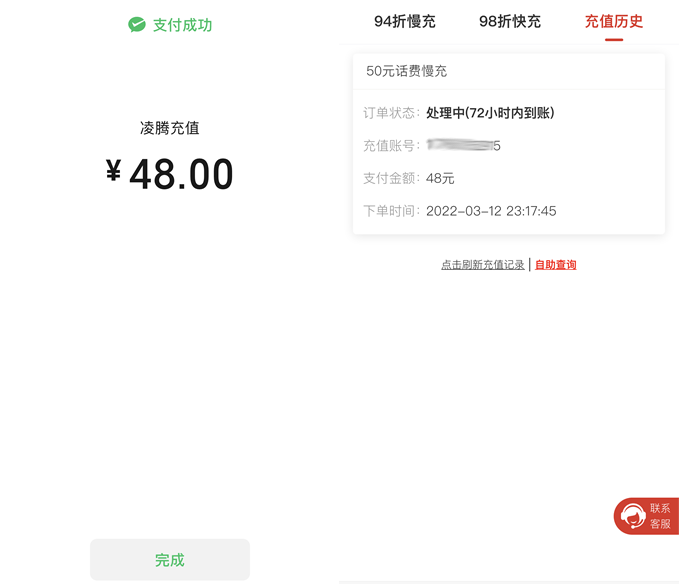The image size is (679, 584).
Task: Select the order time 2022-03-12 23:17:45
Action: 491,211
